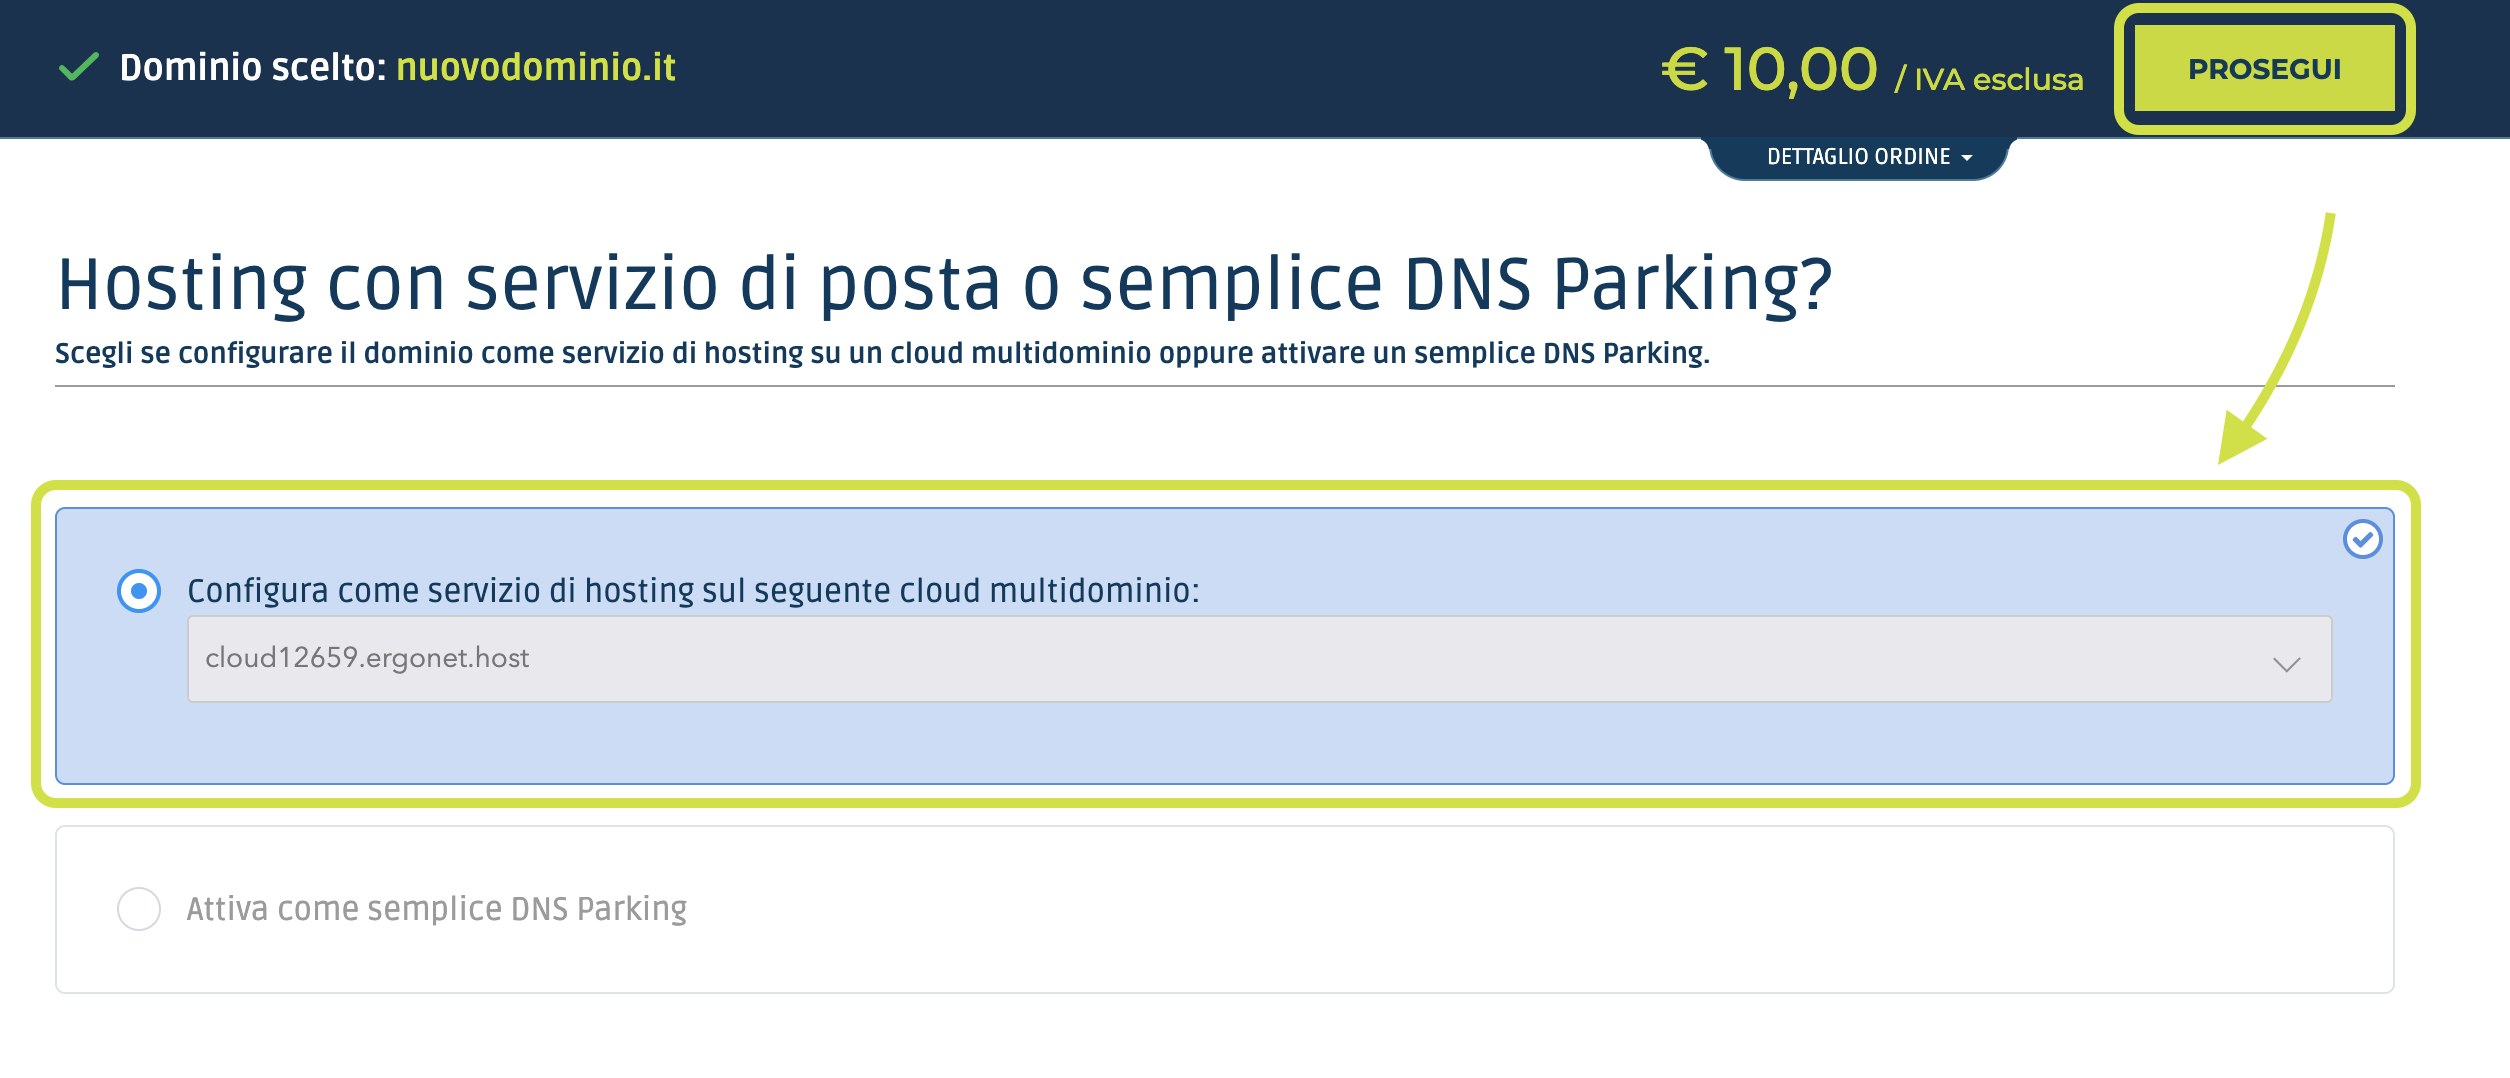This screenshot has height=1078, width=2510.
Task: Click the 'Scegli se configurare il dominio' subtitle
Action: tap(881, 353)
